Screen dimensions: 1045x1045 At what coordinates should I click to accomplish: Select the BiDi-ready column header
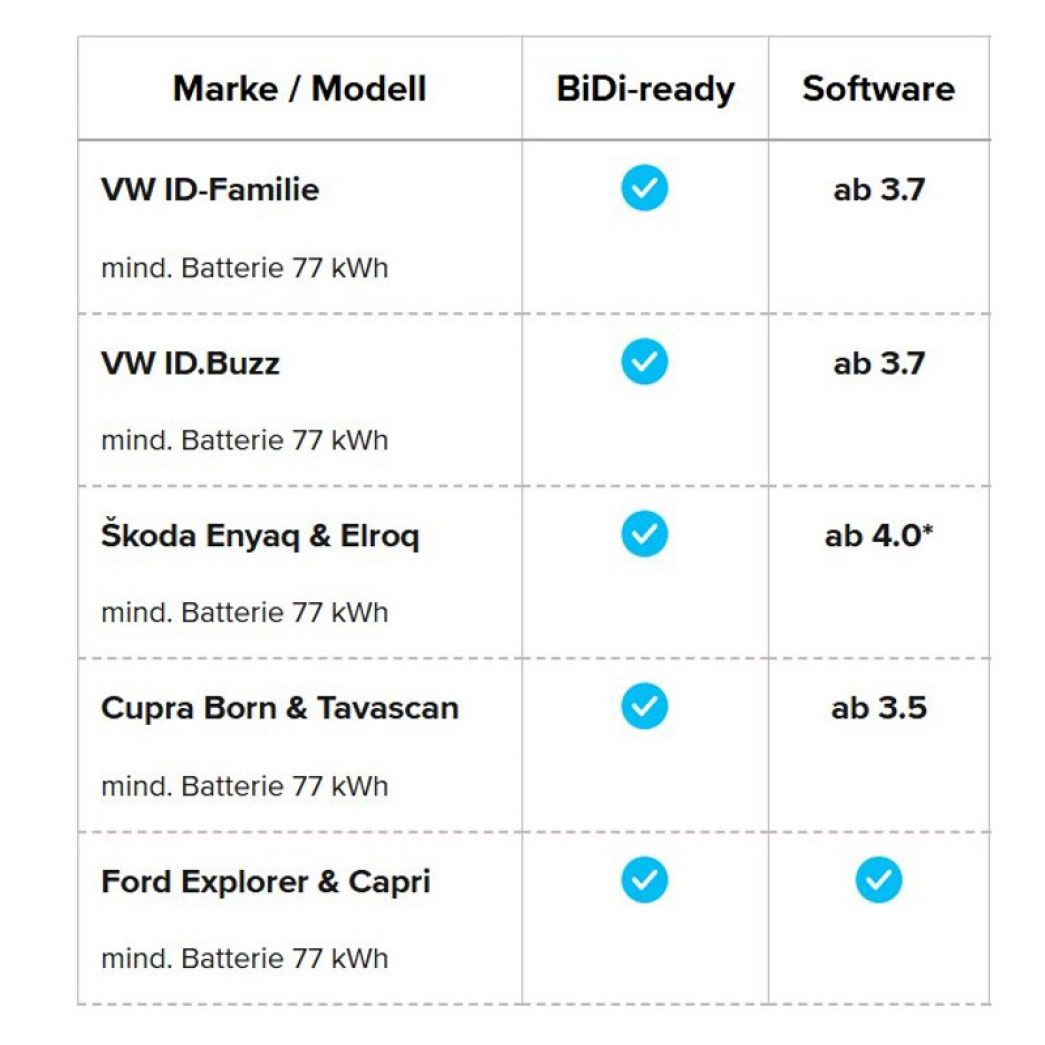pos(645,90)
